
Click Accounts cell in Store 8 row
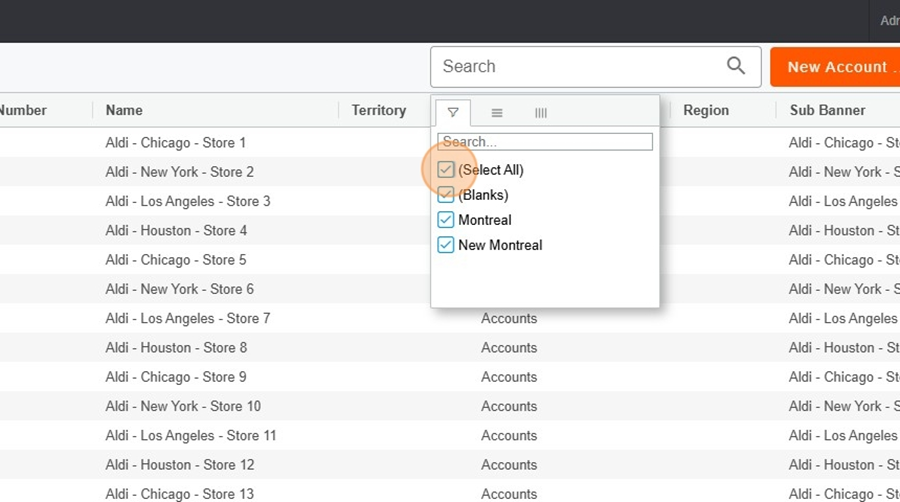509,347
